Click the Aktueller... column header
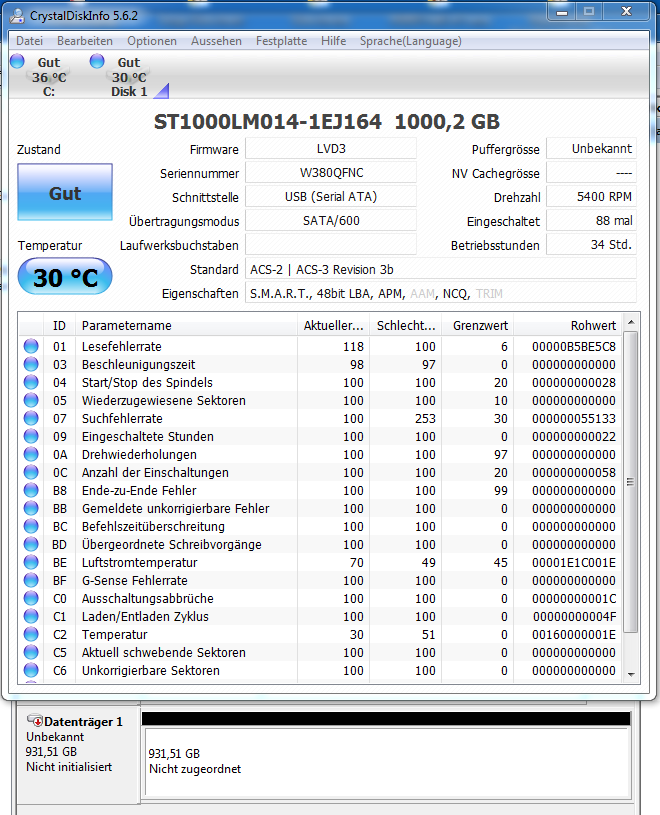Image resolution: width=660 pixels, height=815 pixels. point(333,325)
